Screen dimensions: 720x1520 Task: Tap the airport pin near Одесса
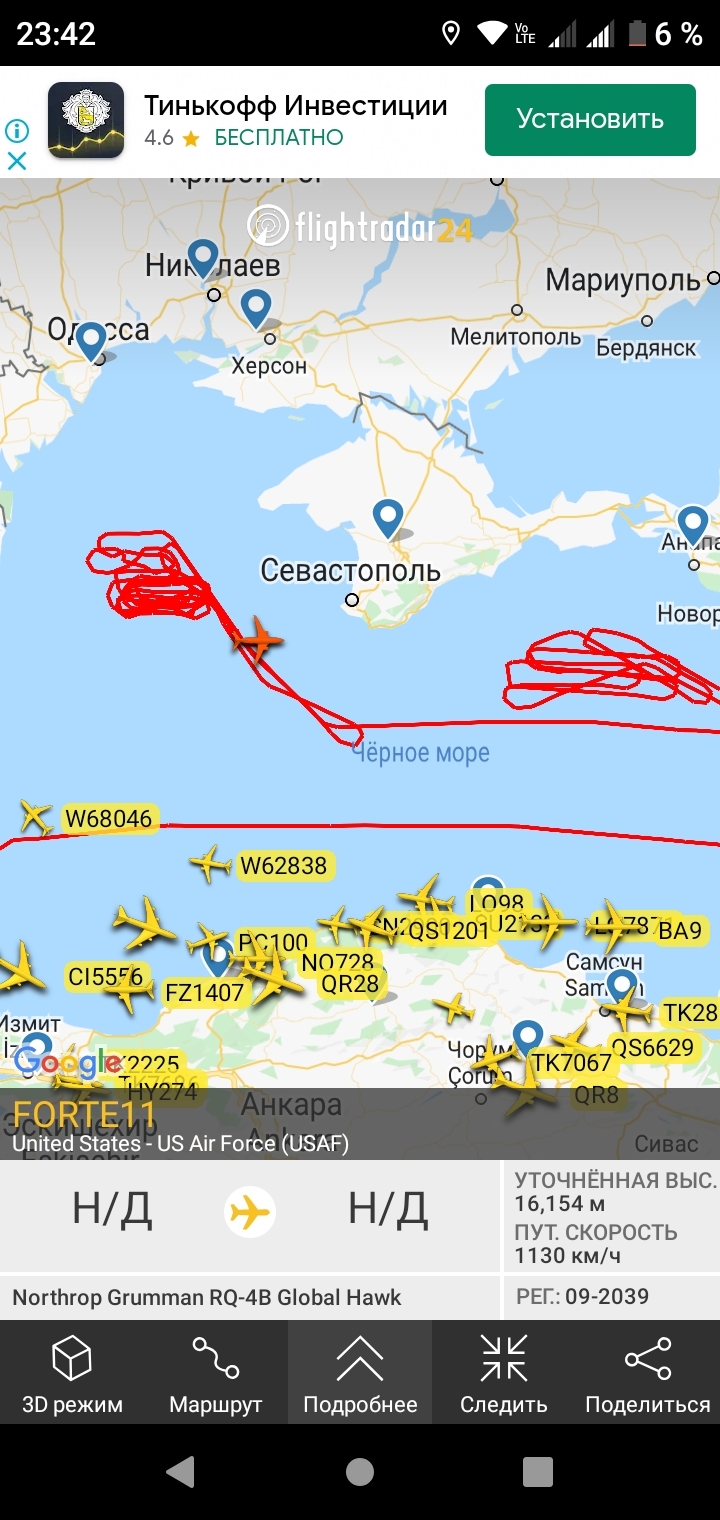pos(91,340)
